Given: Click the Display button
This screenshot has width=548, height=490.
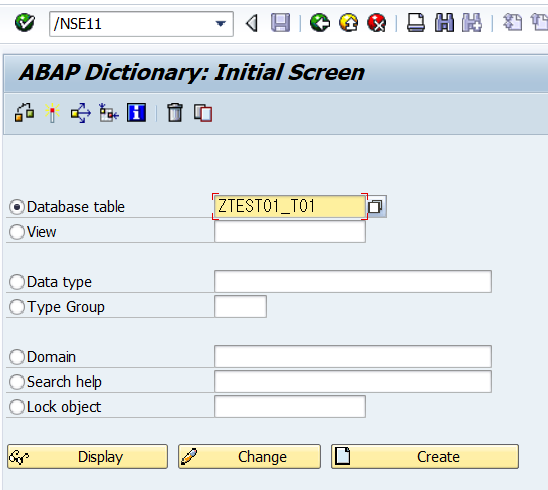Looking at the screenshot, I should pyautogui.click(x=87, y=456).
